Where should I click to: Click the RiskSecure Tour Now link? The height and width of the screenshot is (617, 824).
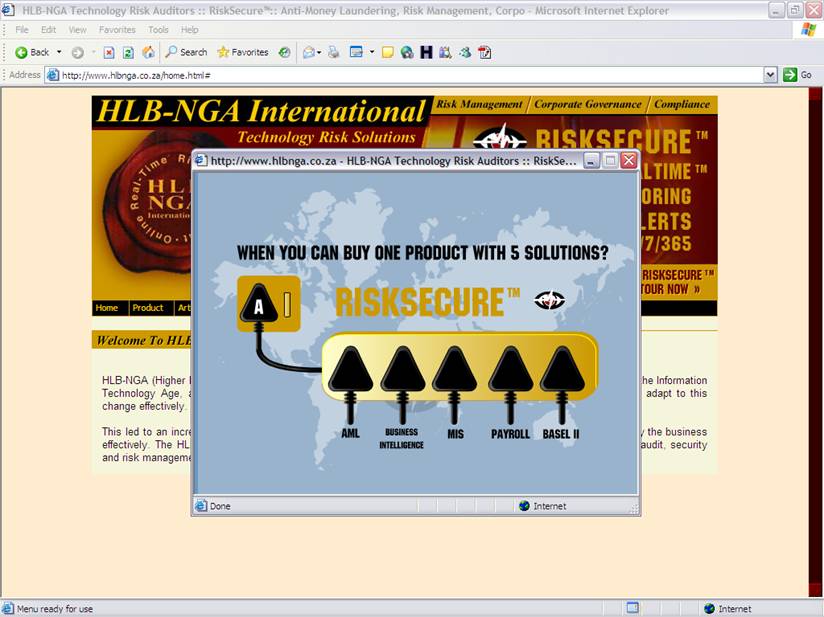[x=678, y=282]
